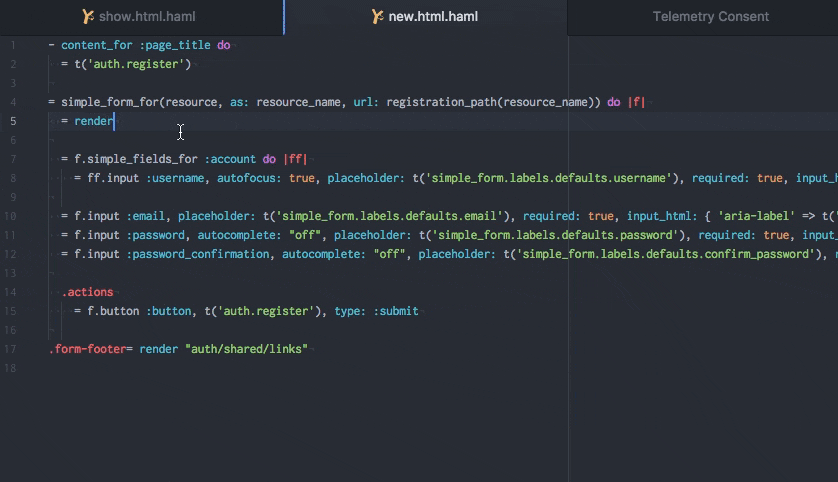Click line number 18 in the gutter
The image size is (838, 482).
click(10, 368)
